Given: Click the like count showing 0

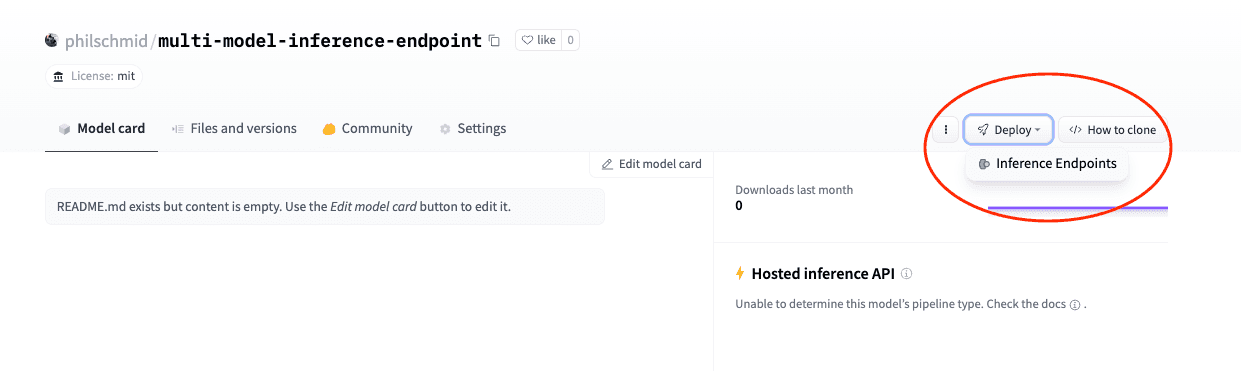Looking at the screenshot, I should click(570, 41).
